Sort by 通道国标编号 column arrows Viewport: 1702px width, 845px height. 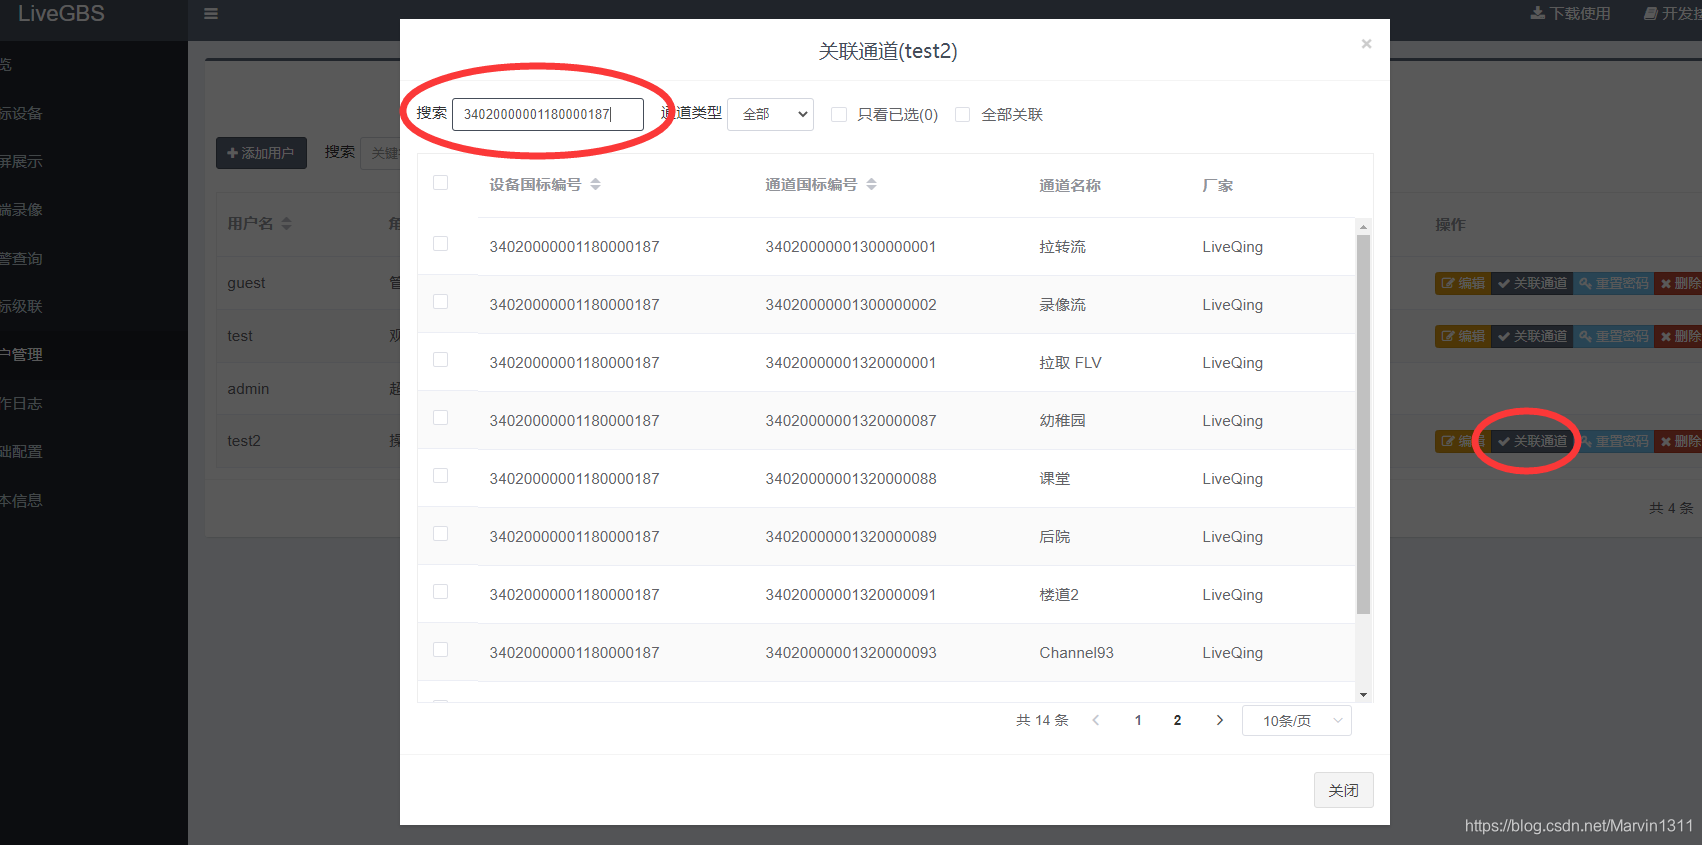click(x=871, y=184)
